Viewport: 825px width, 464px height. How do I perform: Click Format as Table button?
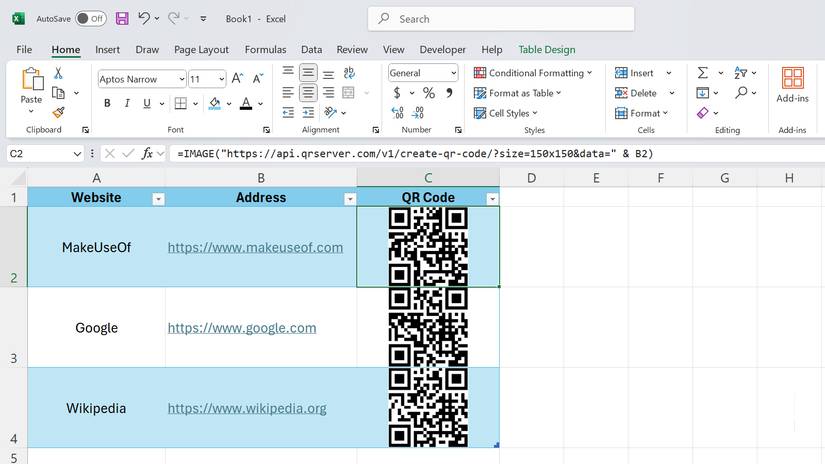[517, 93]
